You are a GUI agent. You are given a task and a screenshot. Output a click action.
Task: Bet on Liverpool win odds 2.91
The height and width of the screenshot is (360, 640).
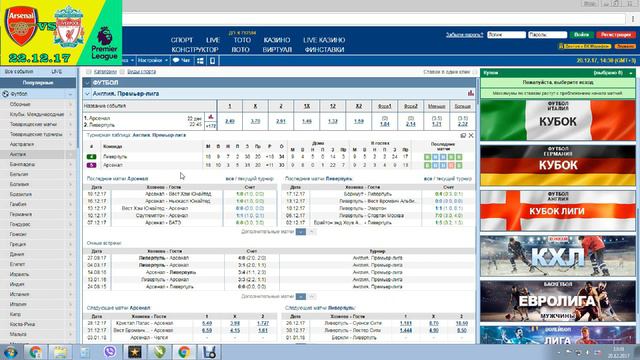click(281, 121)
